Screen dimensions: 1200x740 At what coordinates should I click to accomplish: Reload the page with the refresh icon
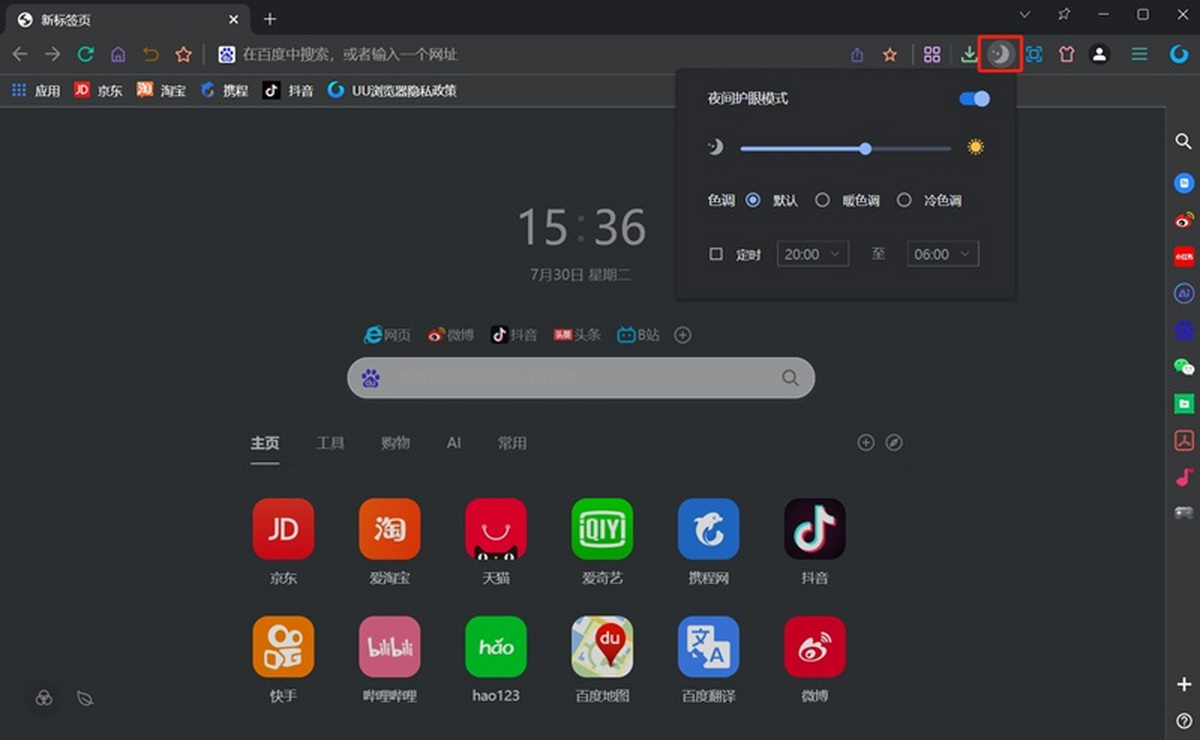coord(86,54)
